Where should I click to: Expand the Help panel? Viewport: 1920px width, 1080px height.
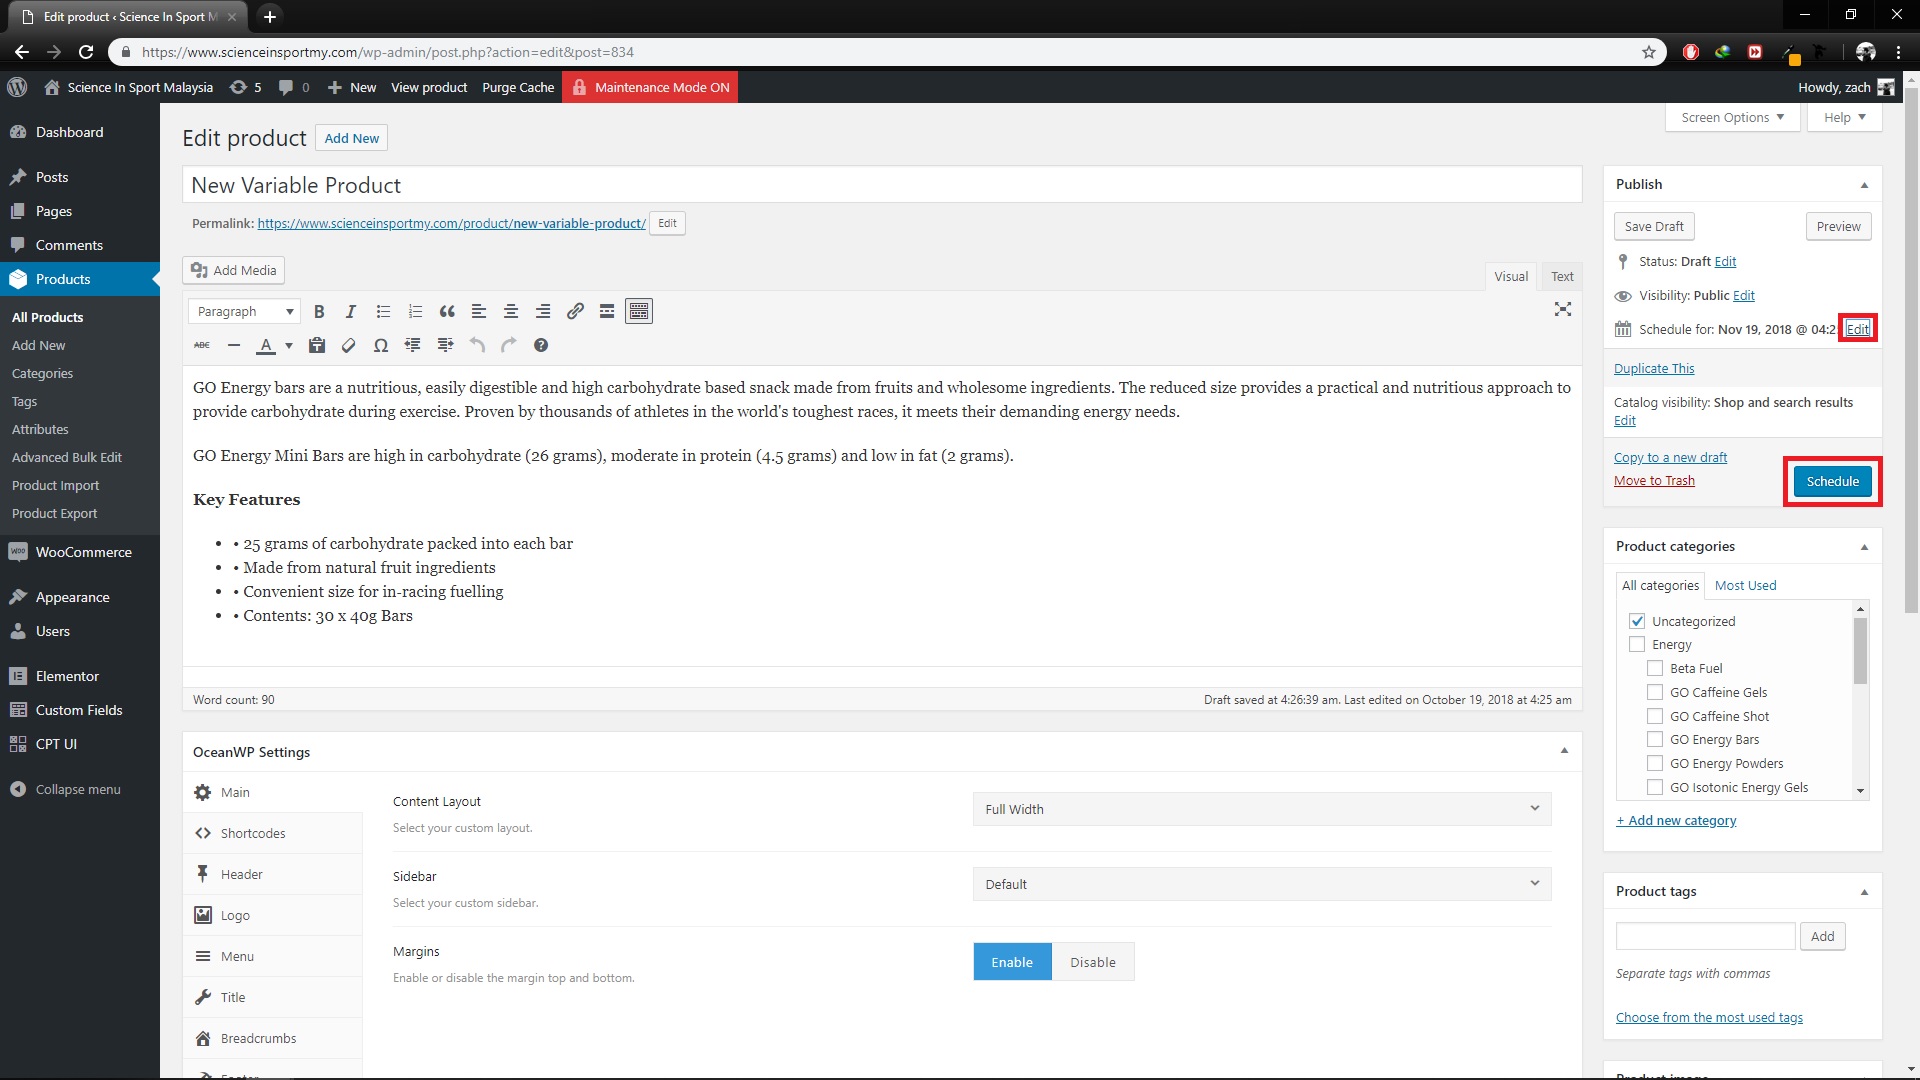tap(1844, 118)
